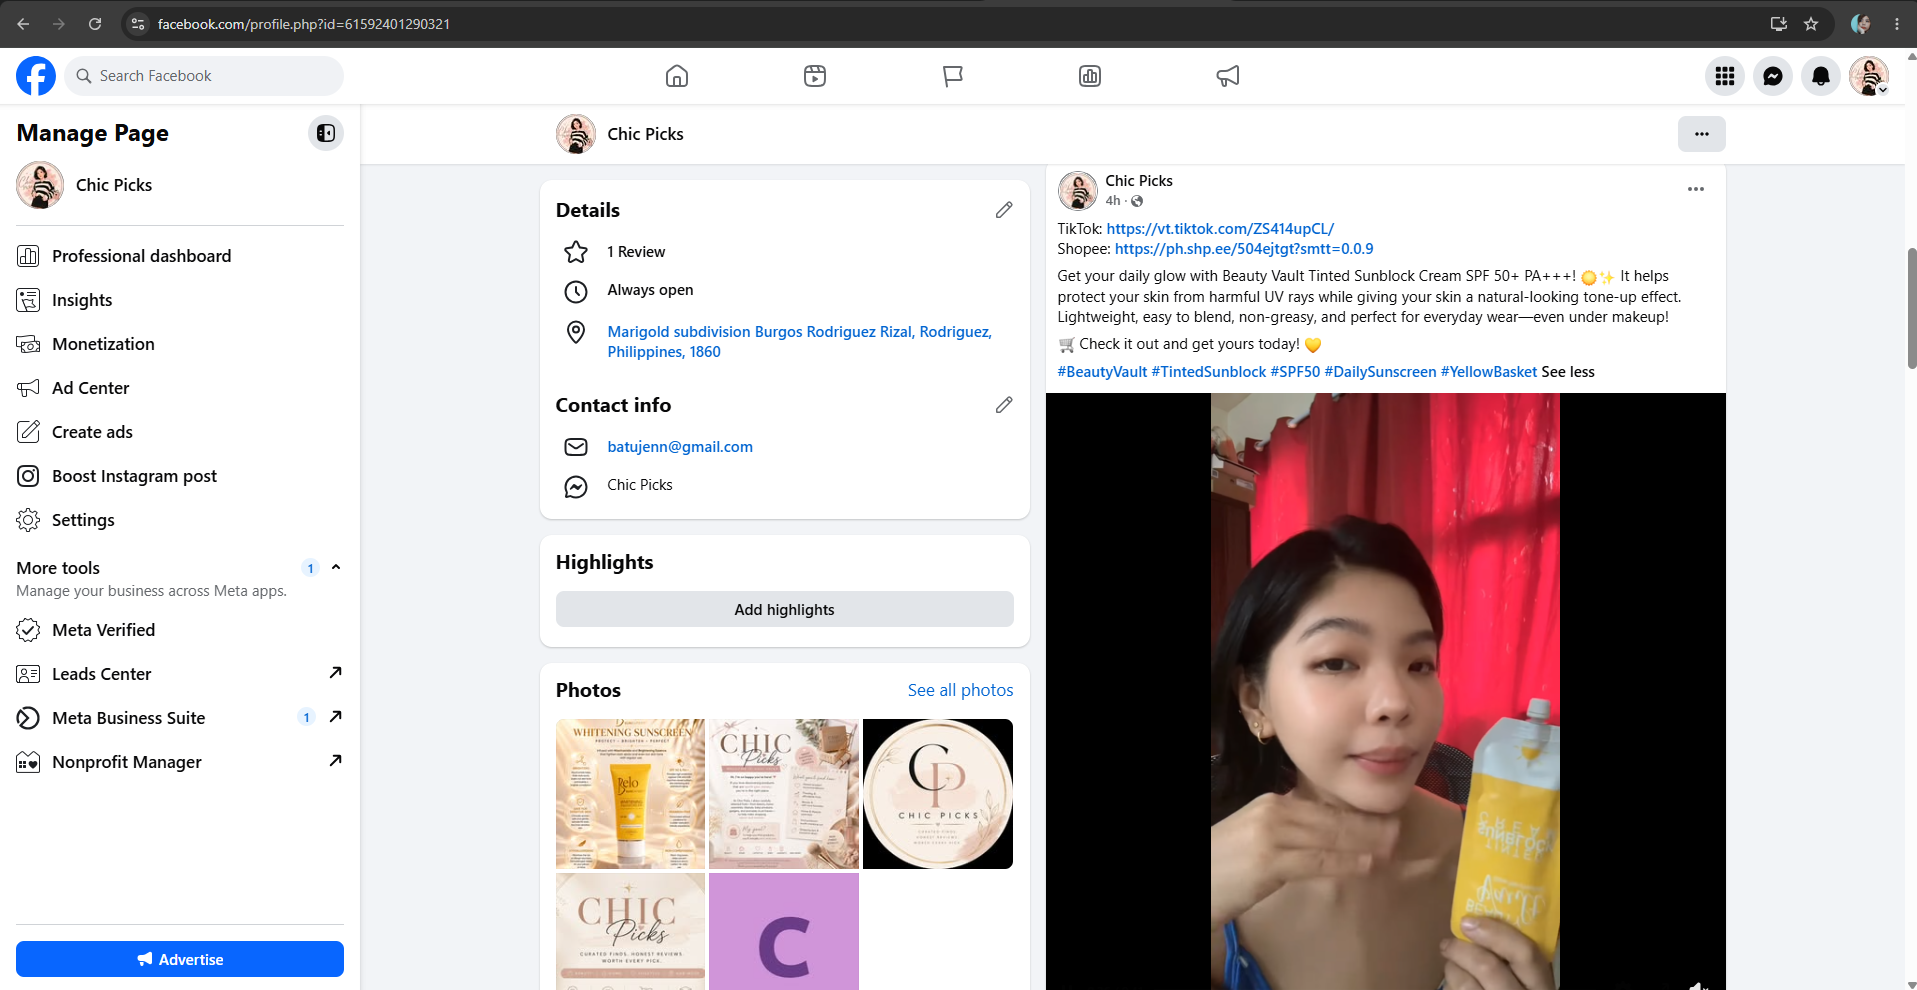Click the Always open hours entry
Screen dimensions: 1917x990
650,290
